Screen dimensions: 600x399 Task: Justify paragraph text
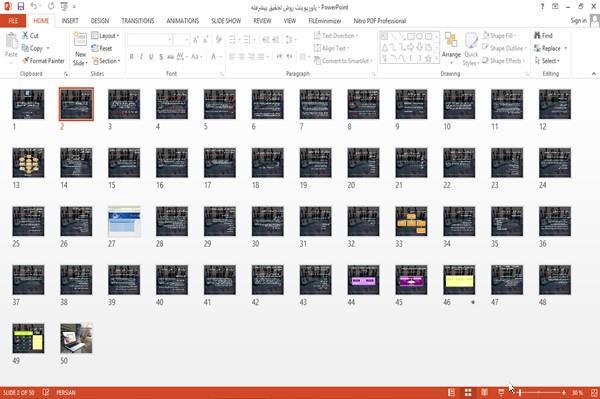click(261, 57)
